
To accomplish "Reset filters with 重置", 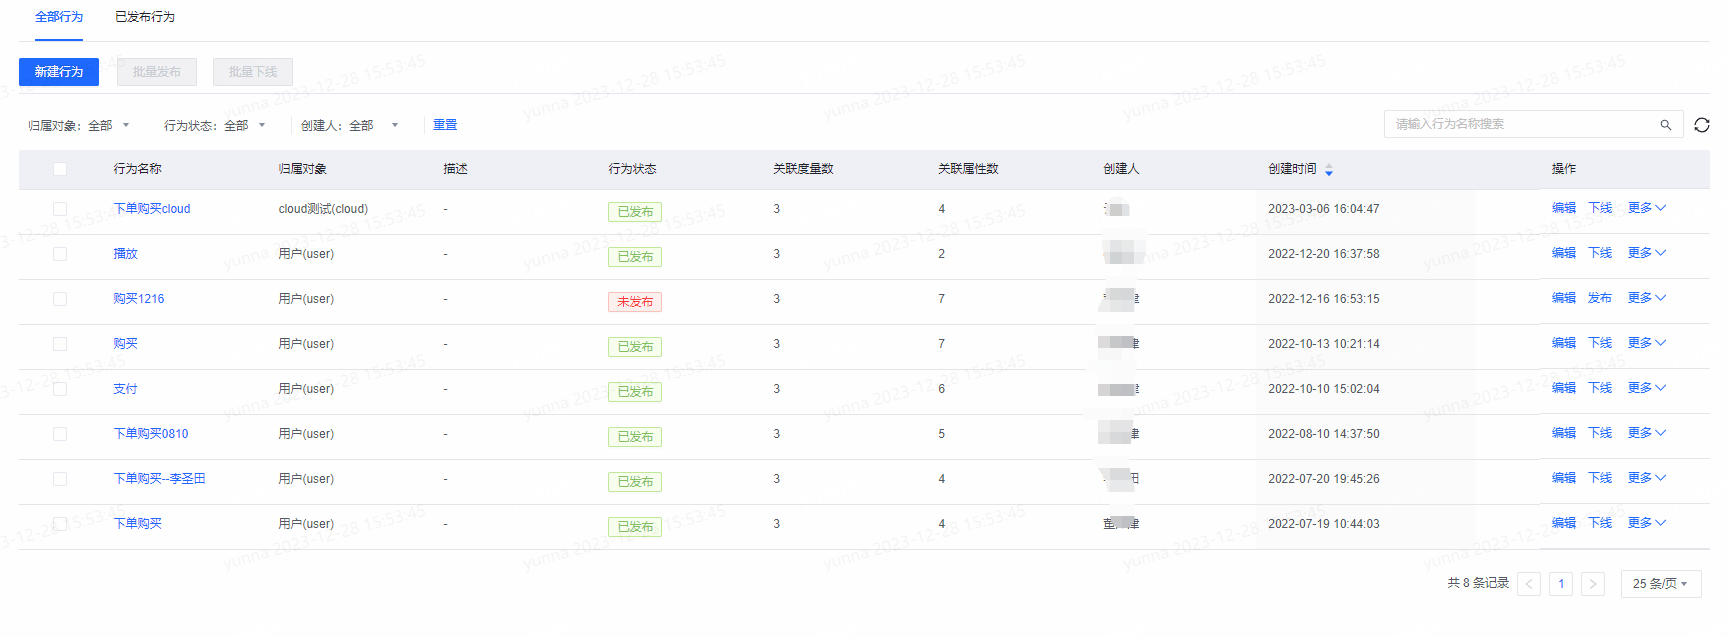I will [445, 125].
